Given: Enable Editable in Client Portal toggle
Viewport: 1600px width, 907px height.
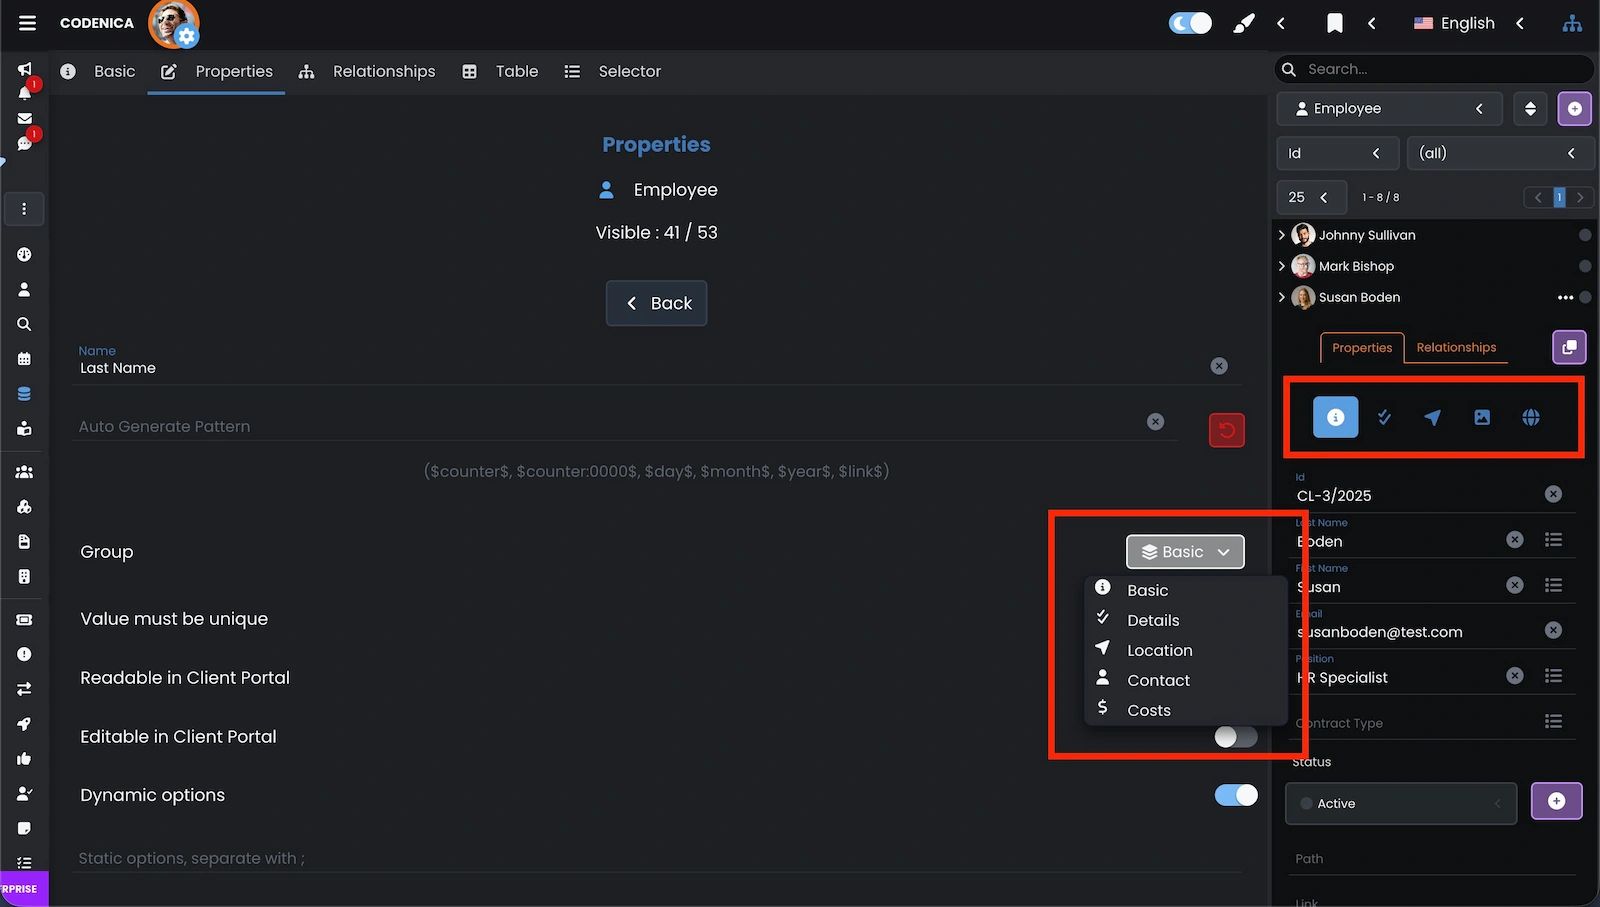Looking at the screenshot, I should pos(1235,737).
